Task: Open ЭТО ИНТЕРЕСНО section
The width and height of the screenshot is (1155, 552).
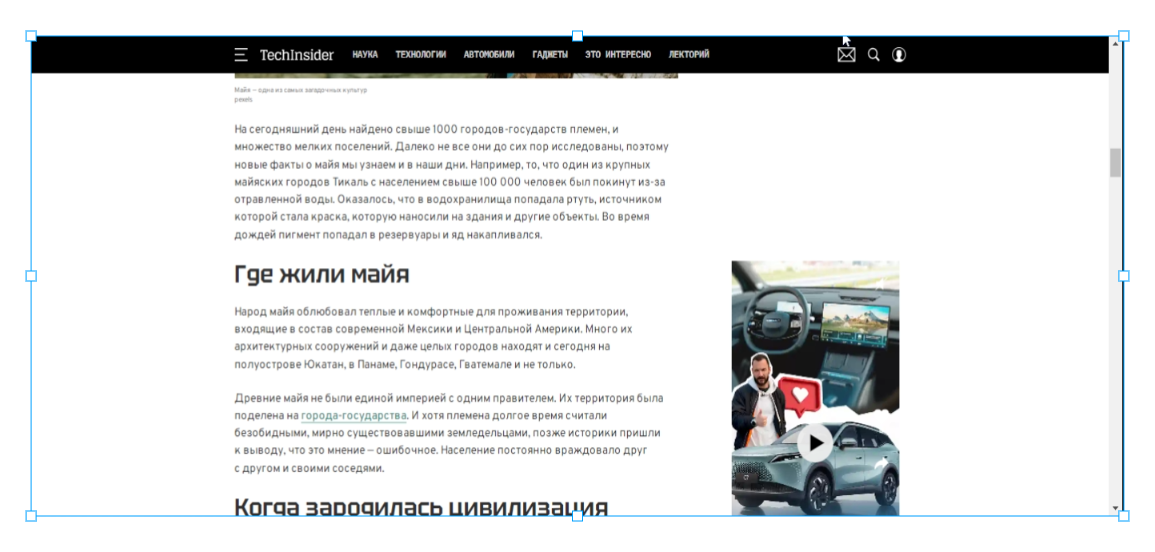Action: coord(618,55)
